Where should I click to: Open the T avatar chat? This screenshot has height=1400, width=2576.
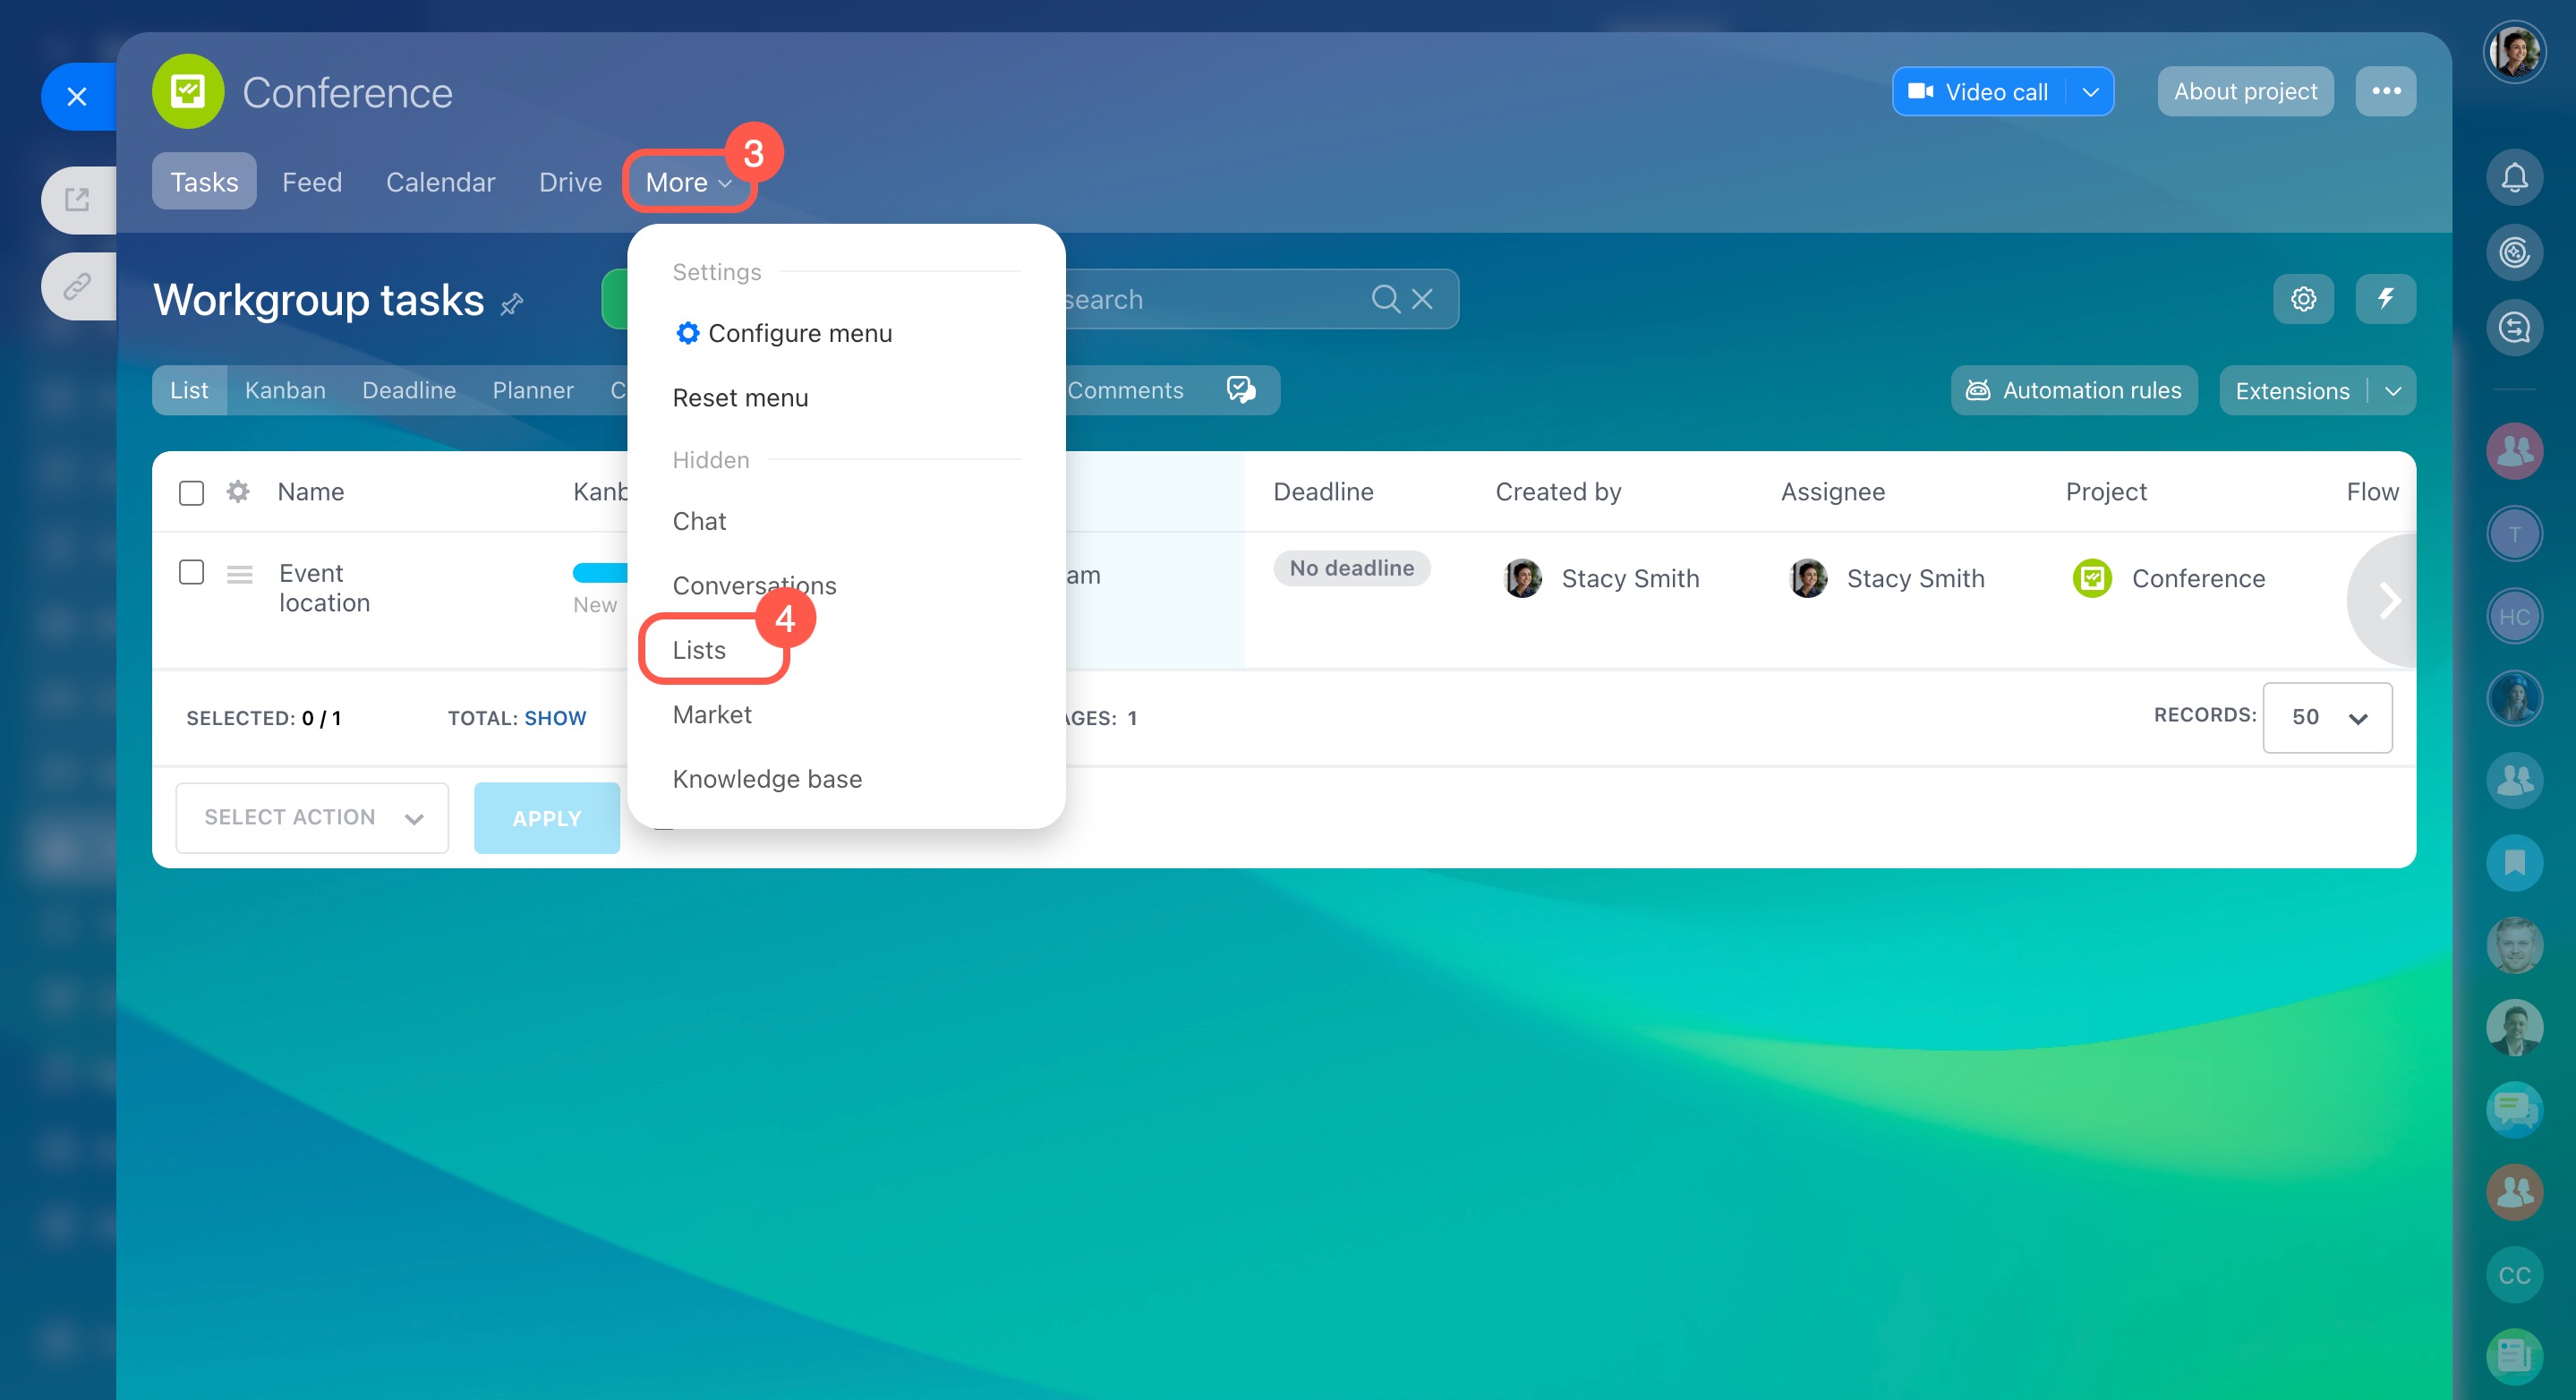click(2514, 534)
